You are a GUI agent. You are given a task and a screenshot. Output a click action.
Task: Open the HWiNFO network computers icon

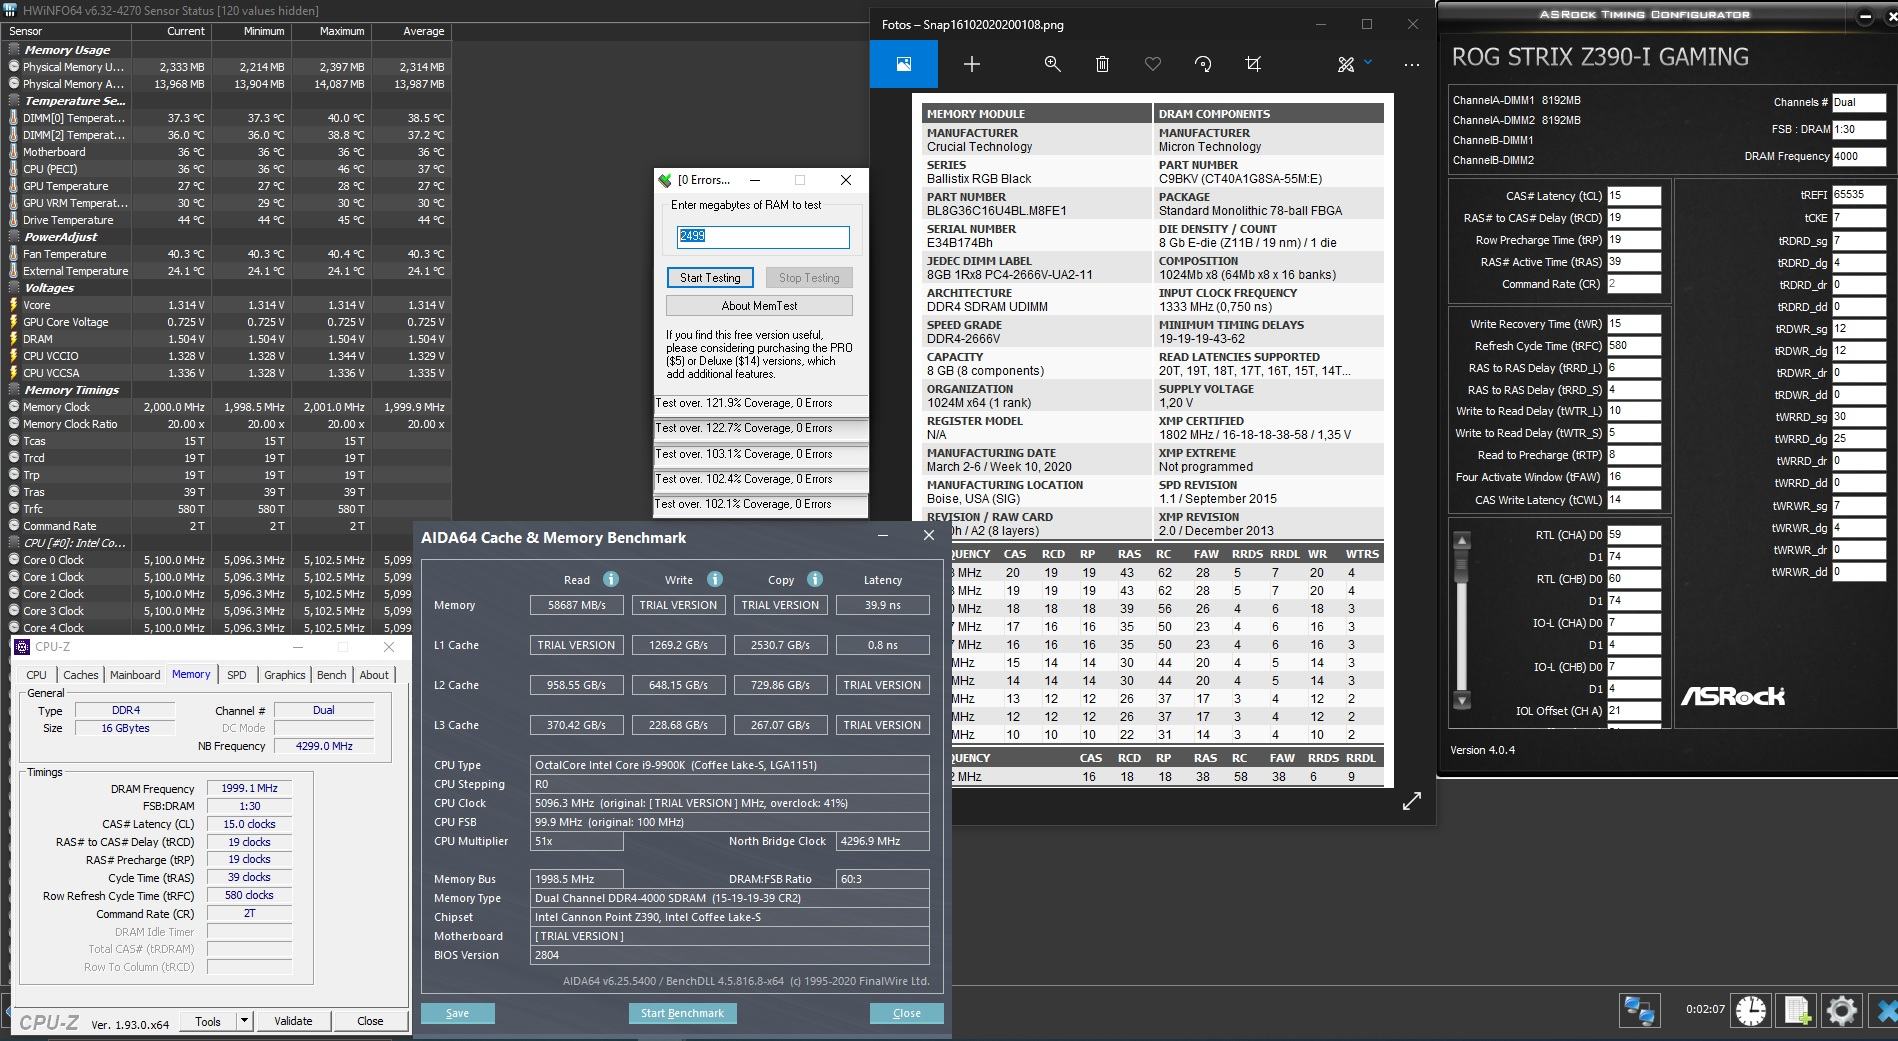point(1640,1010)
